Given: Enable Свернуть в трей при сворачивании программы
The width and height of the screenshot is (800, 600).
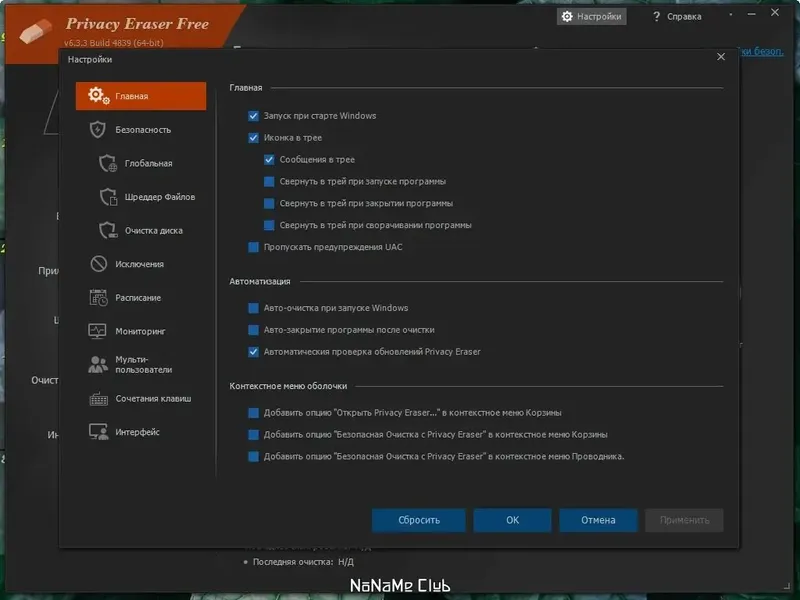Looking at the screenshot, I should [x=269, y=225].
